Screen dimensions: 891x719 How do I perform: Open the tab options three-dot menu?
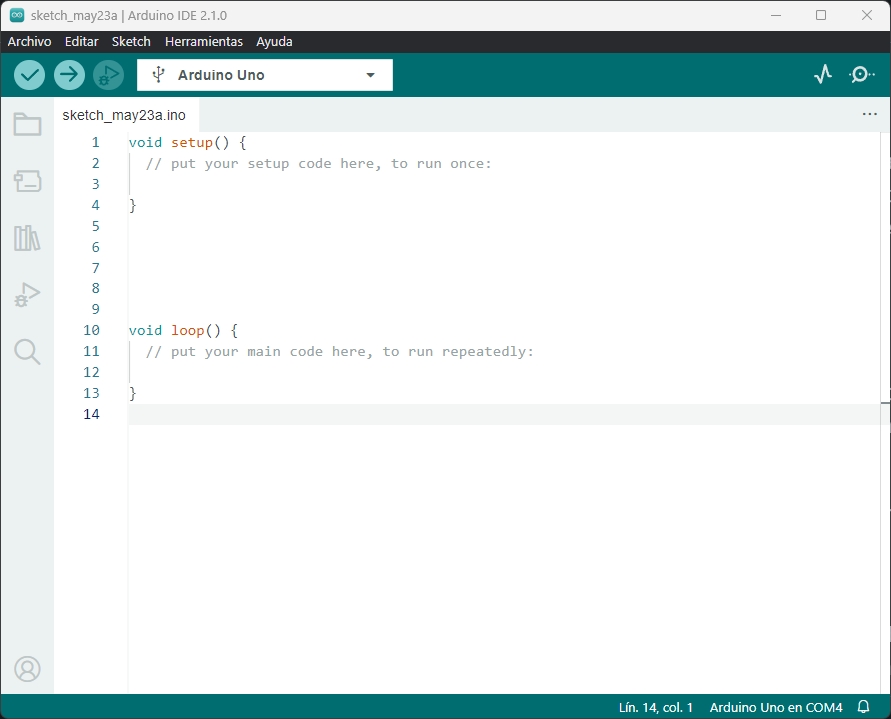pyautogui.click(x=869, y=115)
